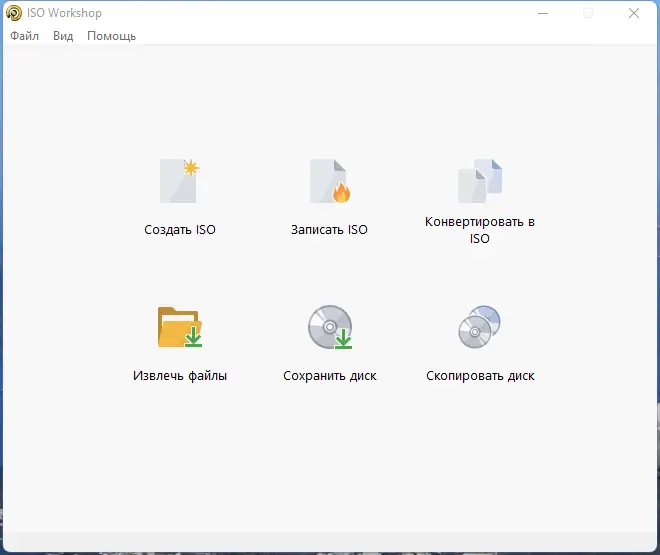Open the Вид menu
This screenshot has width=660, height=555.
63,36
